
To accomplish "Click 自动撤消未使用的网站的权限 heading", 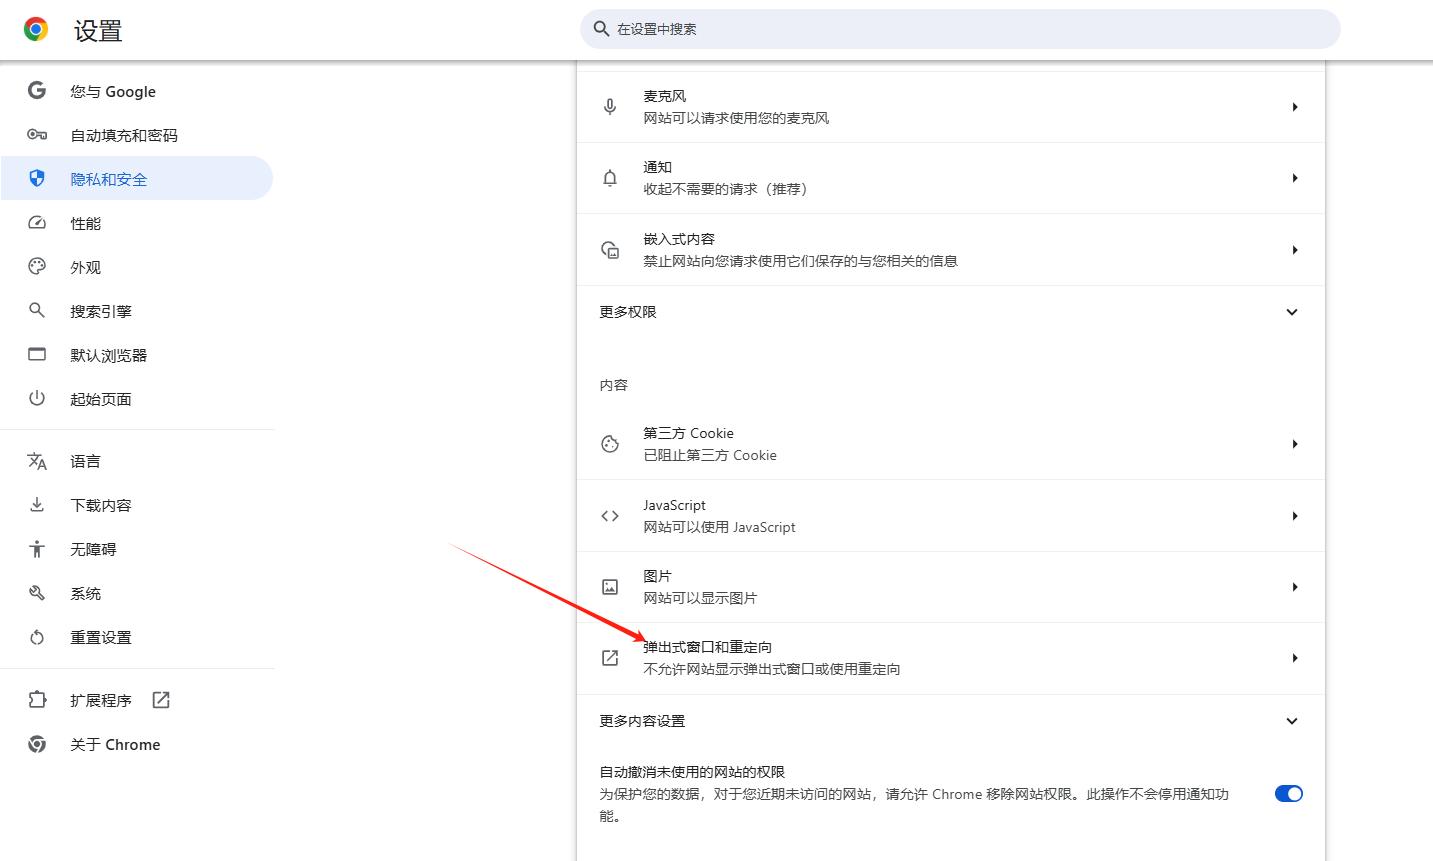I will click(692, 772).
